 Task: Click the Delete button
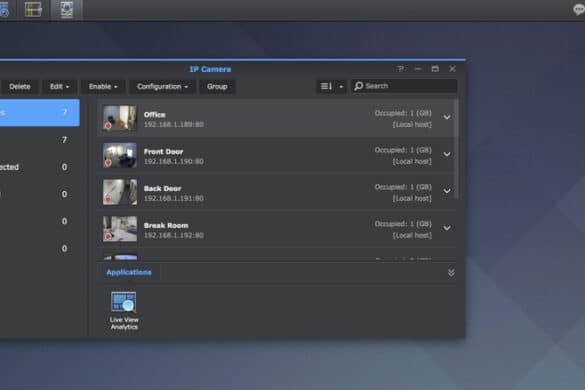coord(20,87)
